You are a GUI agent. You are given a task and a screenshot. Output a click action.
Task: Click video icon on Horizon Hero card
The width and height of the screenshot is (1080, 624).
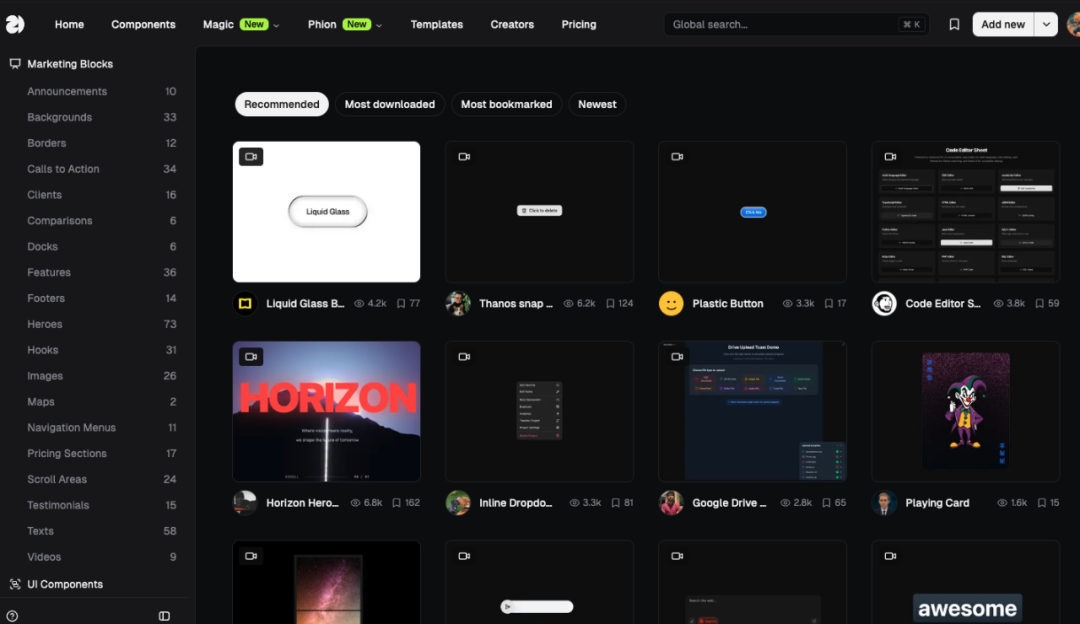click(251, 357)
